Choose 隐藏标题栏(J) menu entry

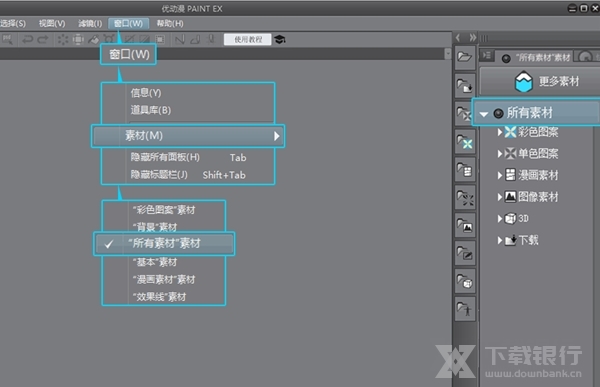188,175
